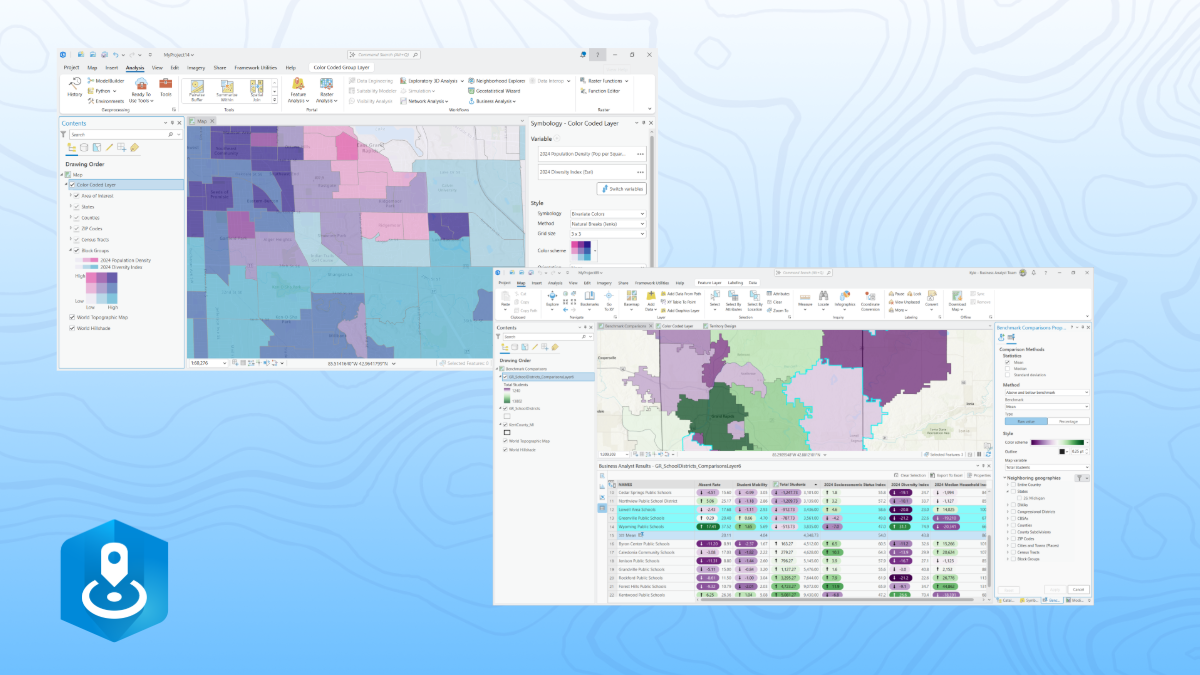Switch to the Analysis ribbon tab
The height and width of the screenshot is (675, 1200).
click(x=137, y=68)
